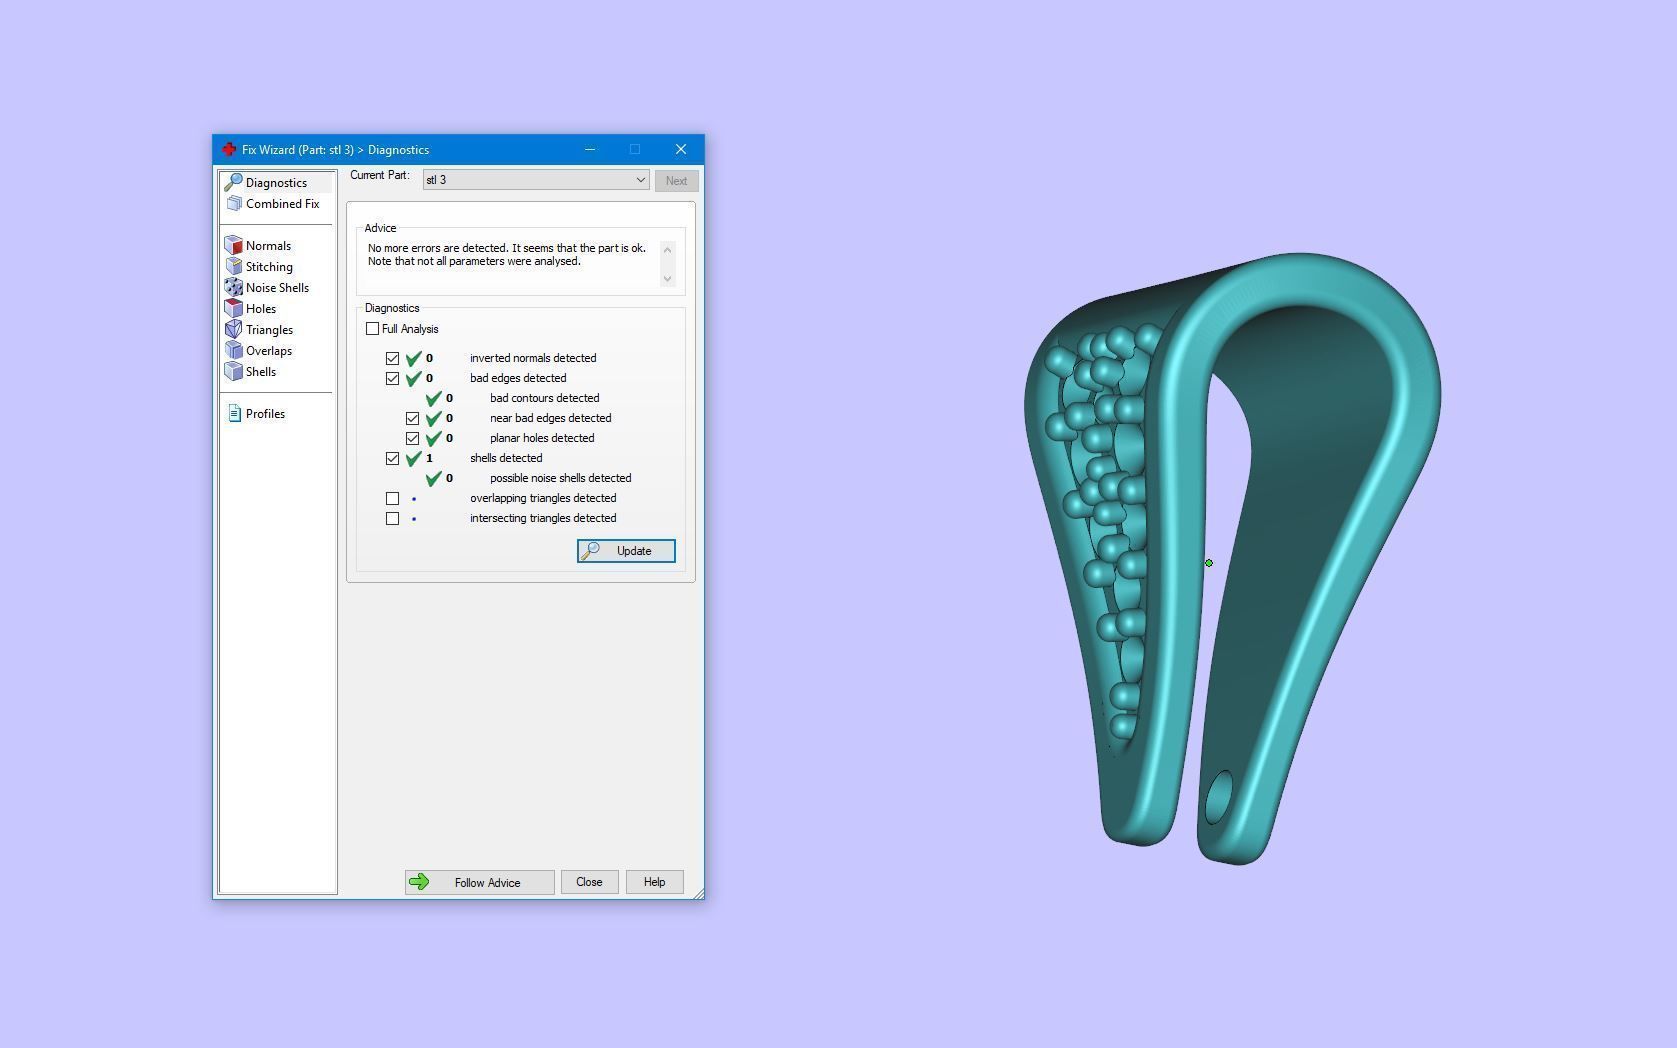Enable the Full Analysis checkbox
1677x1048 pixels.
(x=372, y=328)
